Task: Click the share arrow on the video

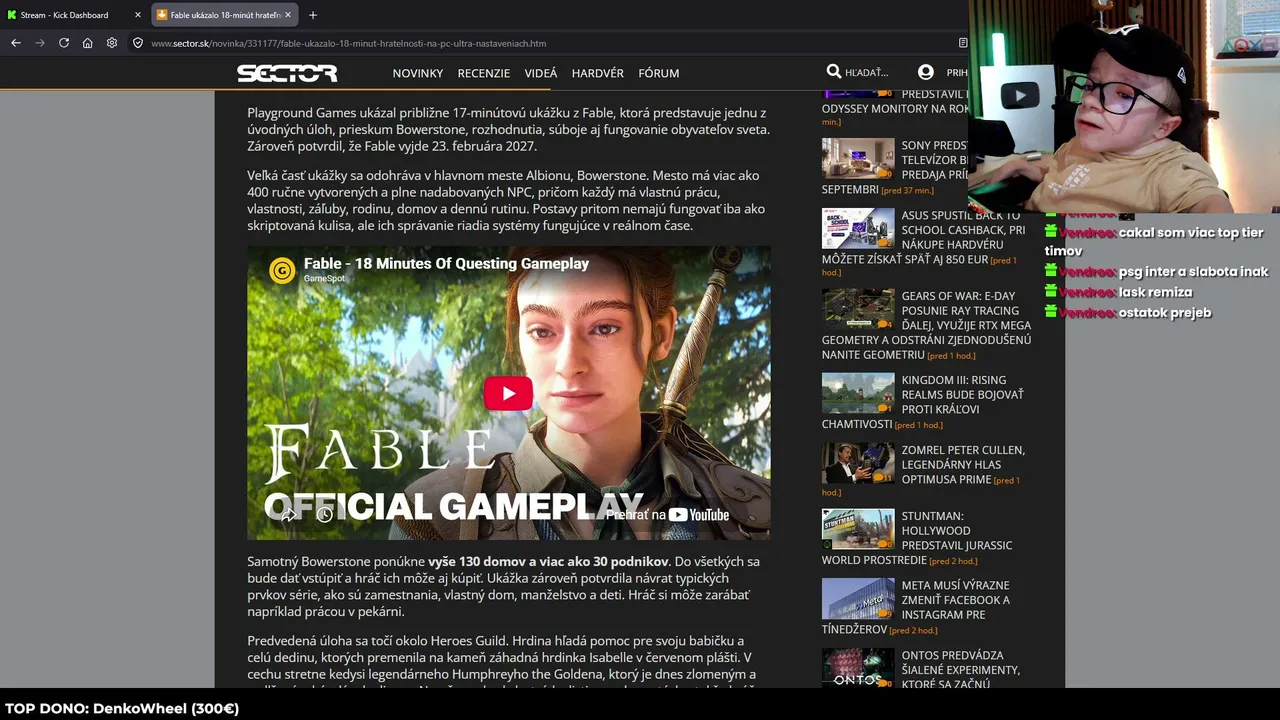Action: pos(288,514)
